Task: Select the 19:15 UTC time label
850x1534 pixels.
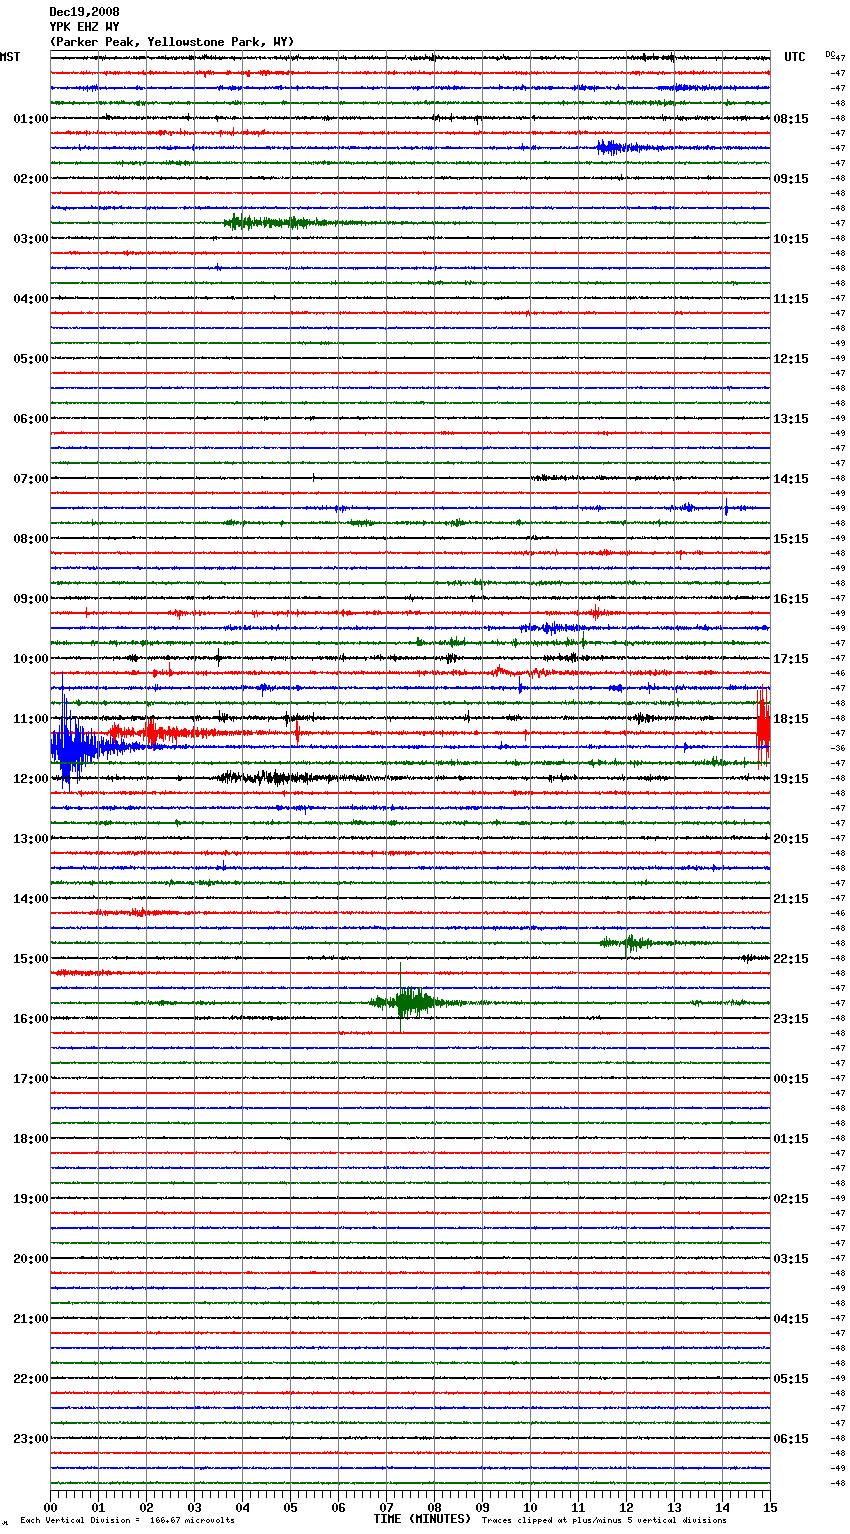Action: (791, 779)
